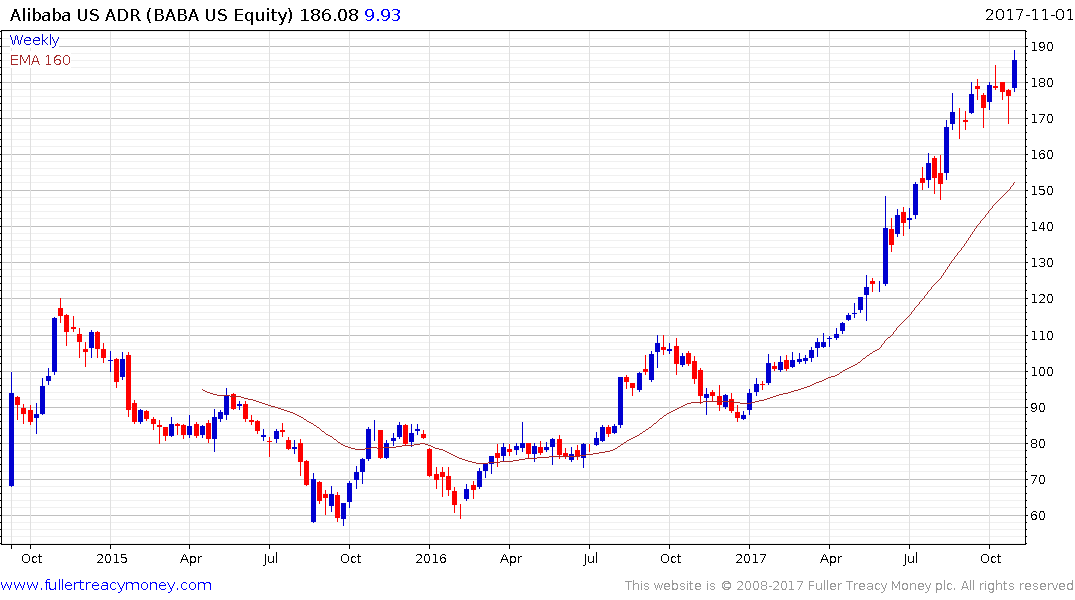Click the 110 price axis label
Screen dimensions: 1075x600
coord(1042,335)
